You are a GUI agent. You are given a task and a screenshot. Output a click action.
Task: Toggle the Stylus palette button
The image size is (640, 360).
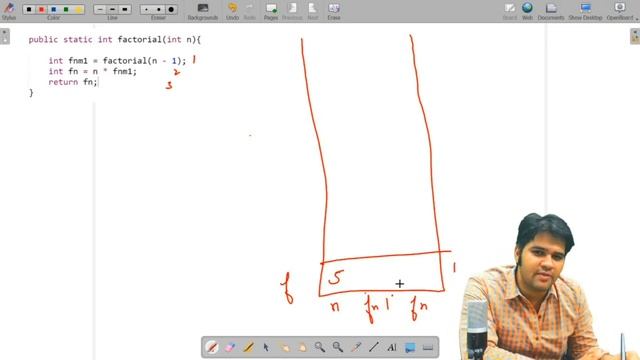9,11
